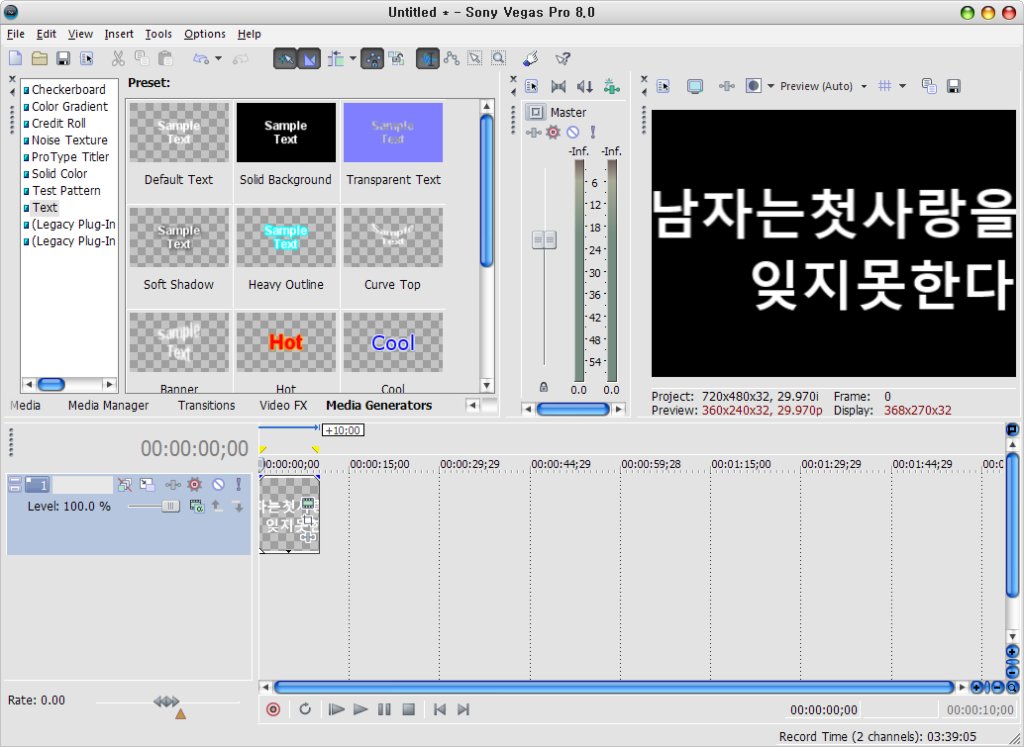
Task: Mute the Master bus
Action: click(x=573, y=133)
